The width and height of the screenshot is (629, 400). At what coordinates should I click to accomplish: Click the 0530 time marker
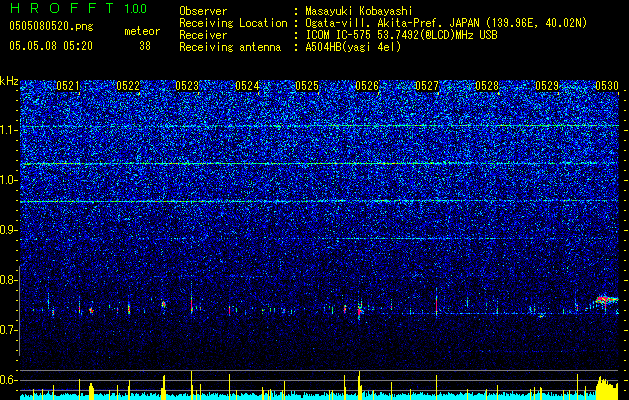coord(607,86)
